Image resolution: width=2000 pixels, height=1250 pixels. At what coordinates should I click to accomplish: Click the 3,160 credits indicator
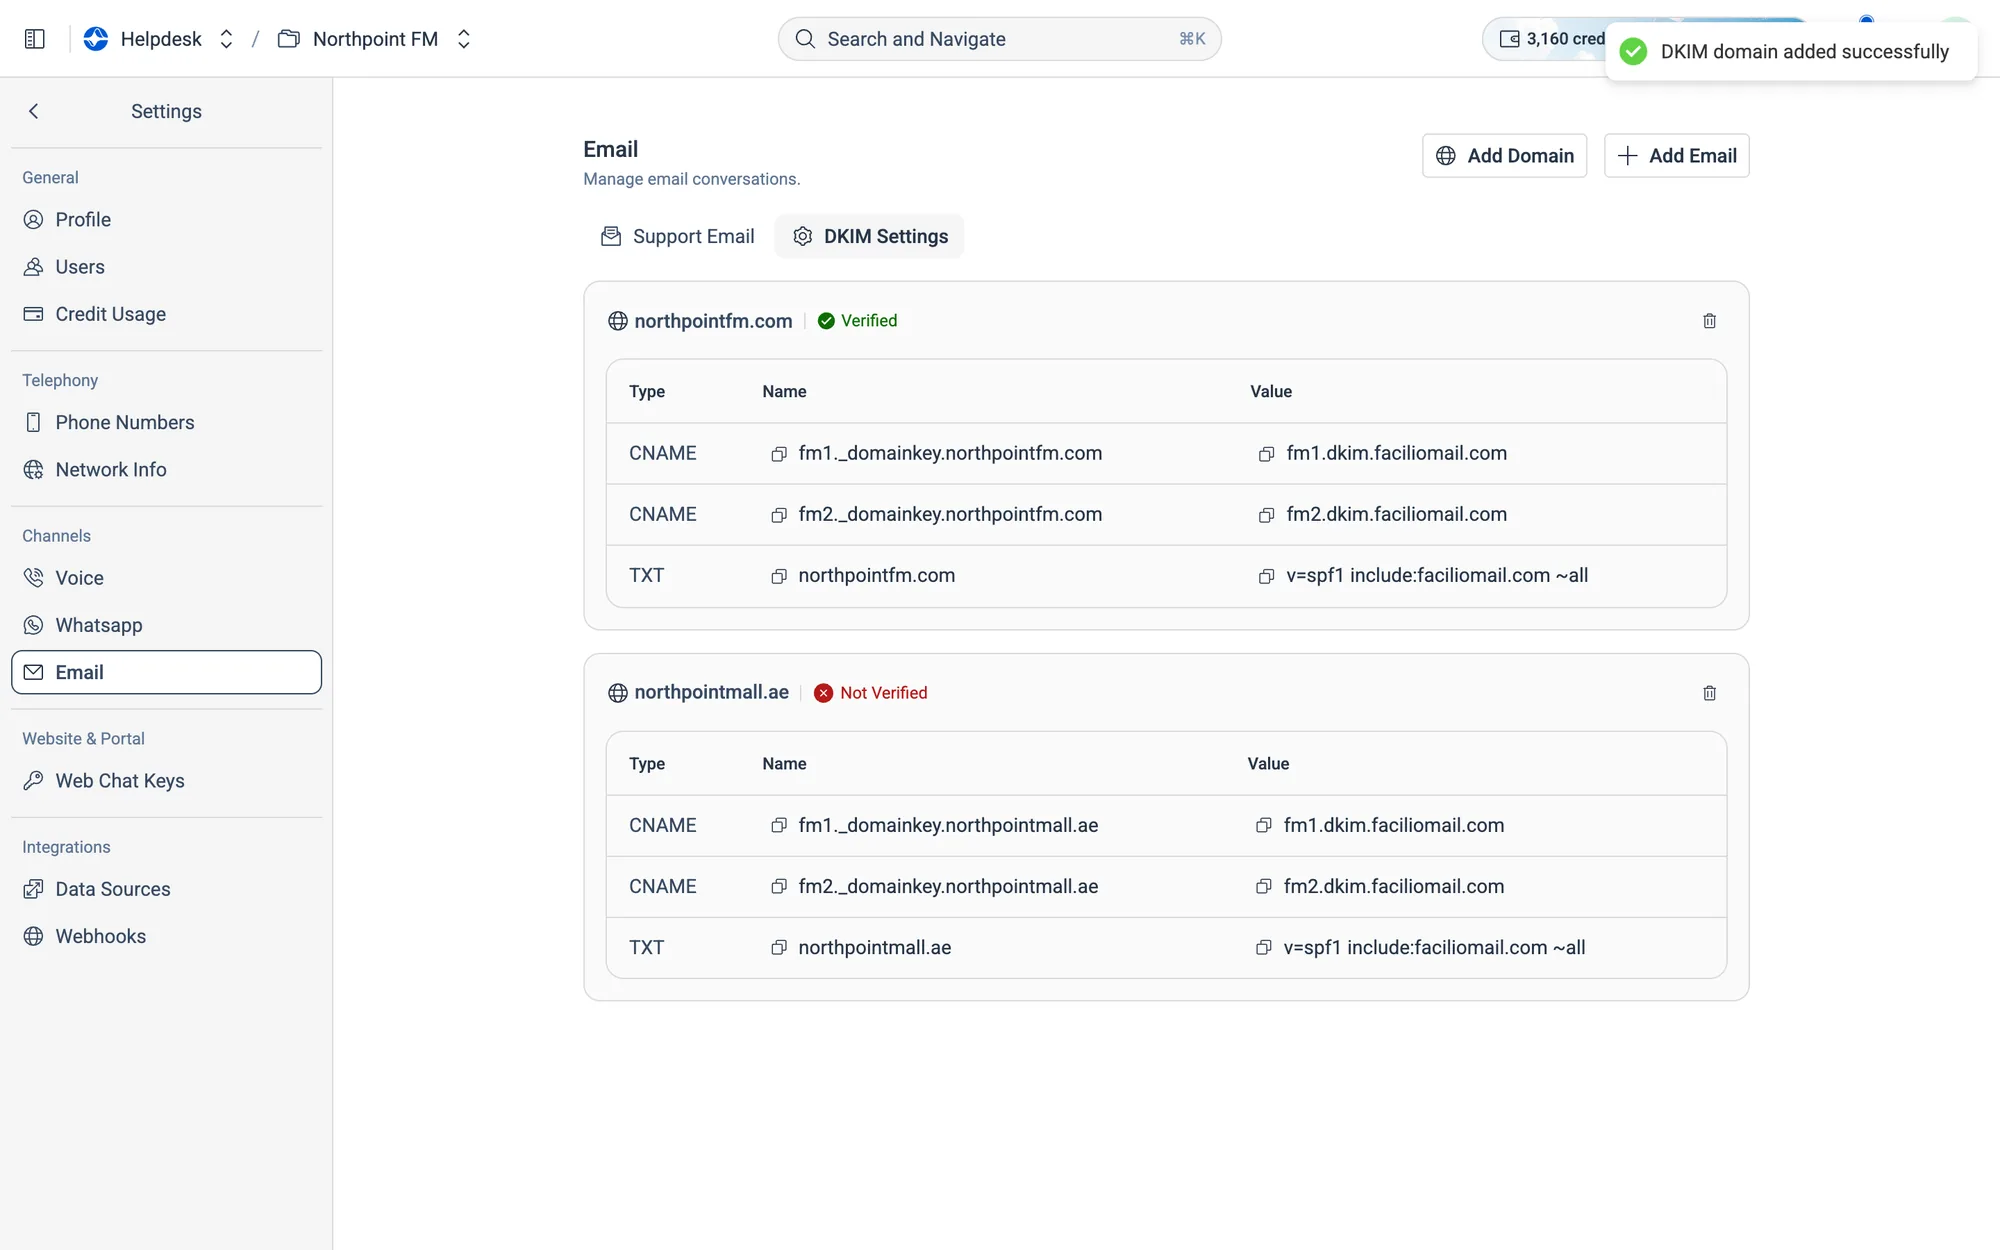[1545, 39]
